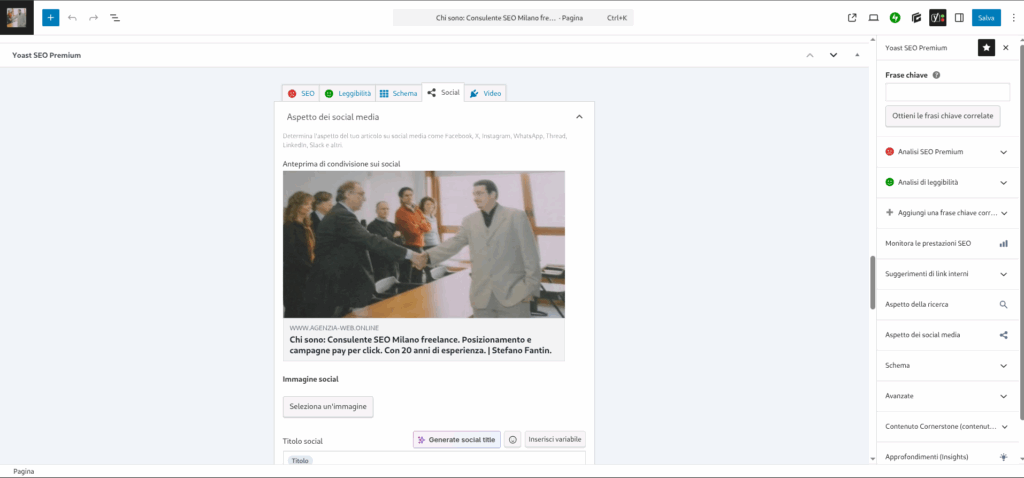Expand the Contenuto Cornerstone section
This screenshot has width=1024, height=478.
pos(947,426)
